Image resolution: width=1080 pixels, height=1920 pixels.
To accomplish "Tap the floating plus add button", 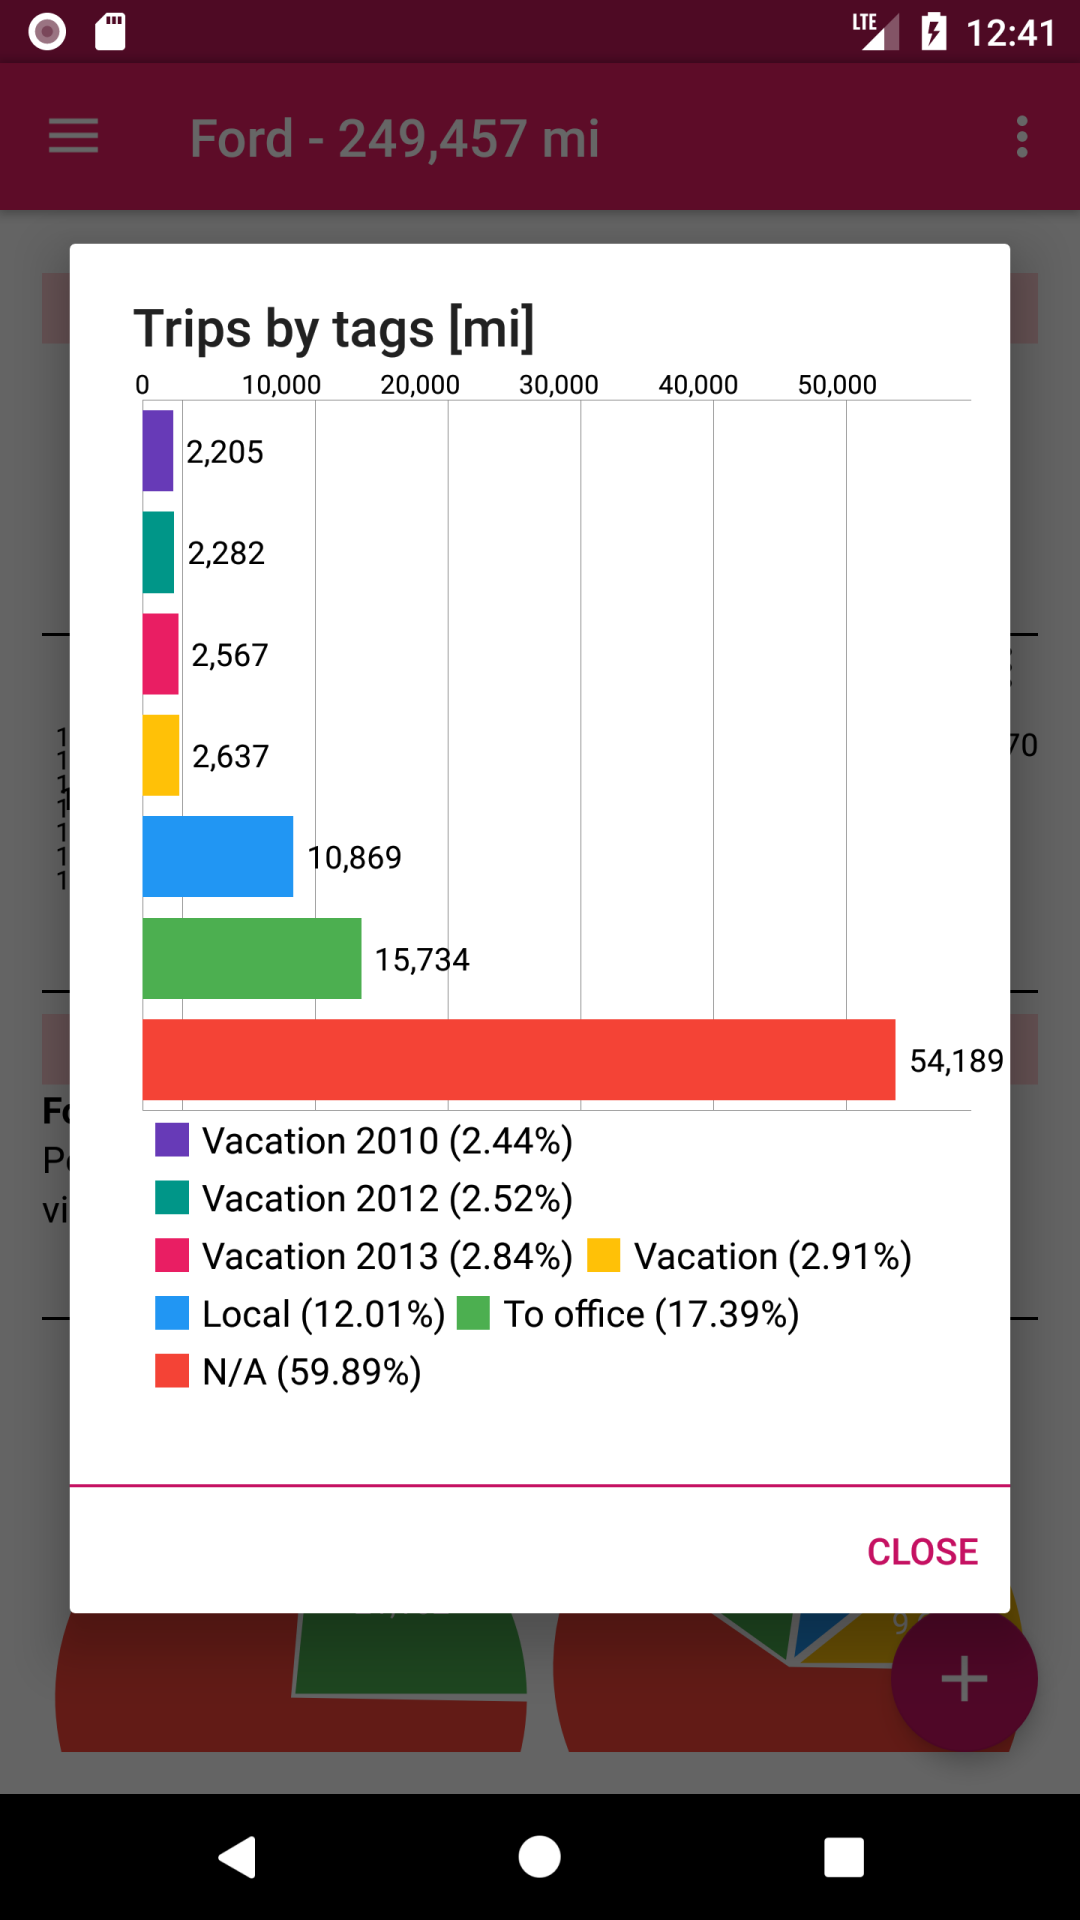I will pyautogui.click(x=964, y=1678).
